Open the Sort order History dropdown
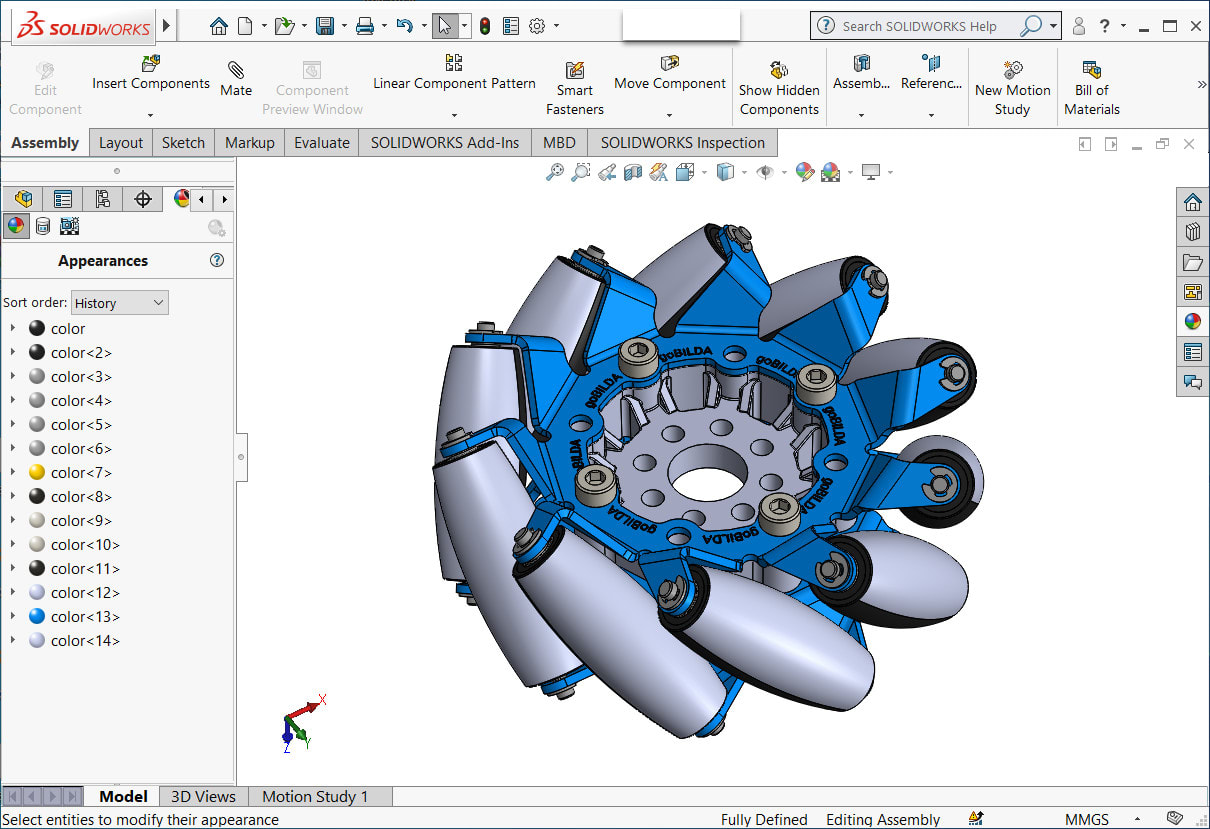 pyautogui.click(x=120, y=303)
